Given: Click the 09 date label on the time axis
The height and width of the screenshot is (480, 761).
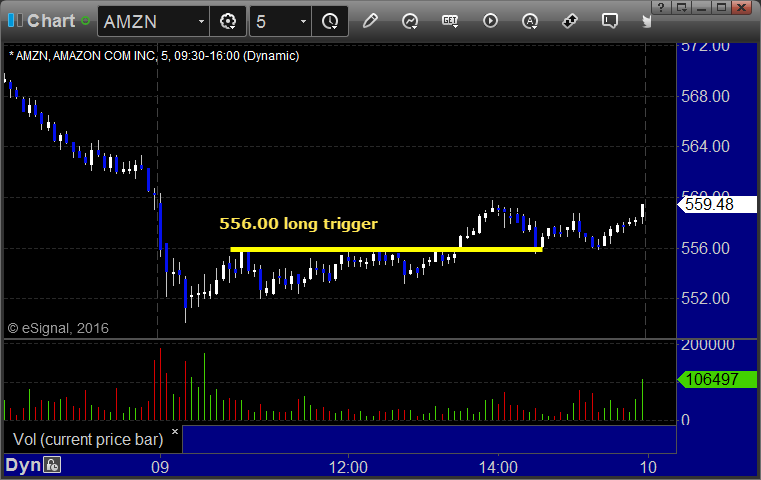Looking at the screenshot, I should click(160, 467).
